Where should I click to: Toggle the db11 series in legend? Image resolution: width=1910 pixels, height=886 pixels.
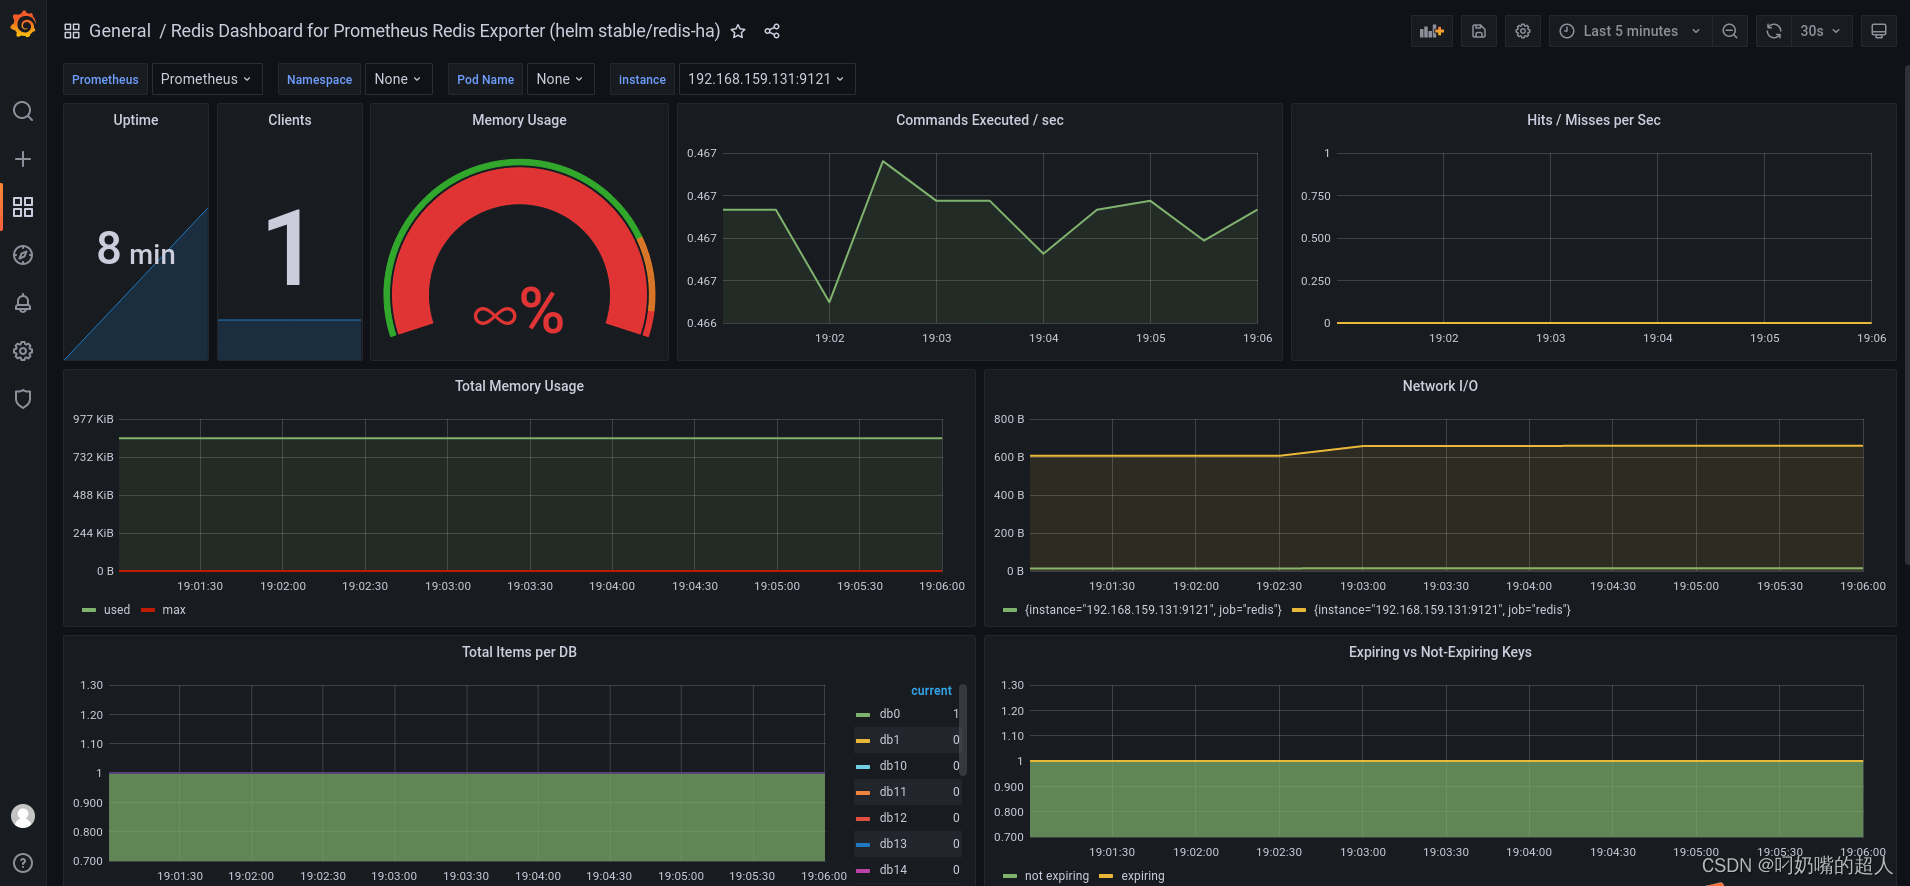[893, 792]
